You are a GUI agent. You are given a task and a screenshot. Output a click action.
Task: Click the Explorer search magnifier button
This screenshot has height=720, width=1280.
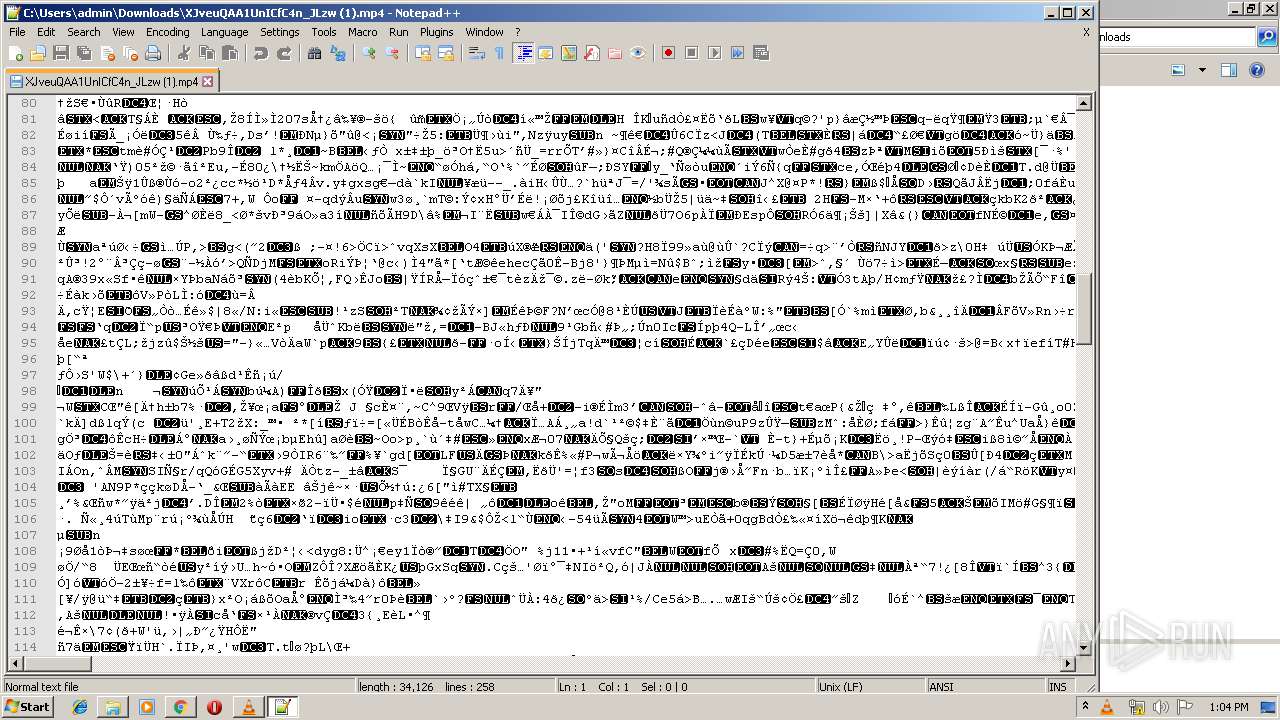(1268, 37)
